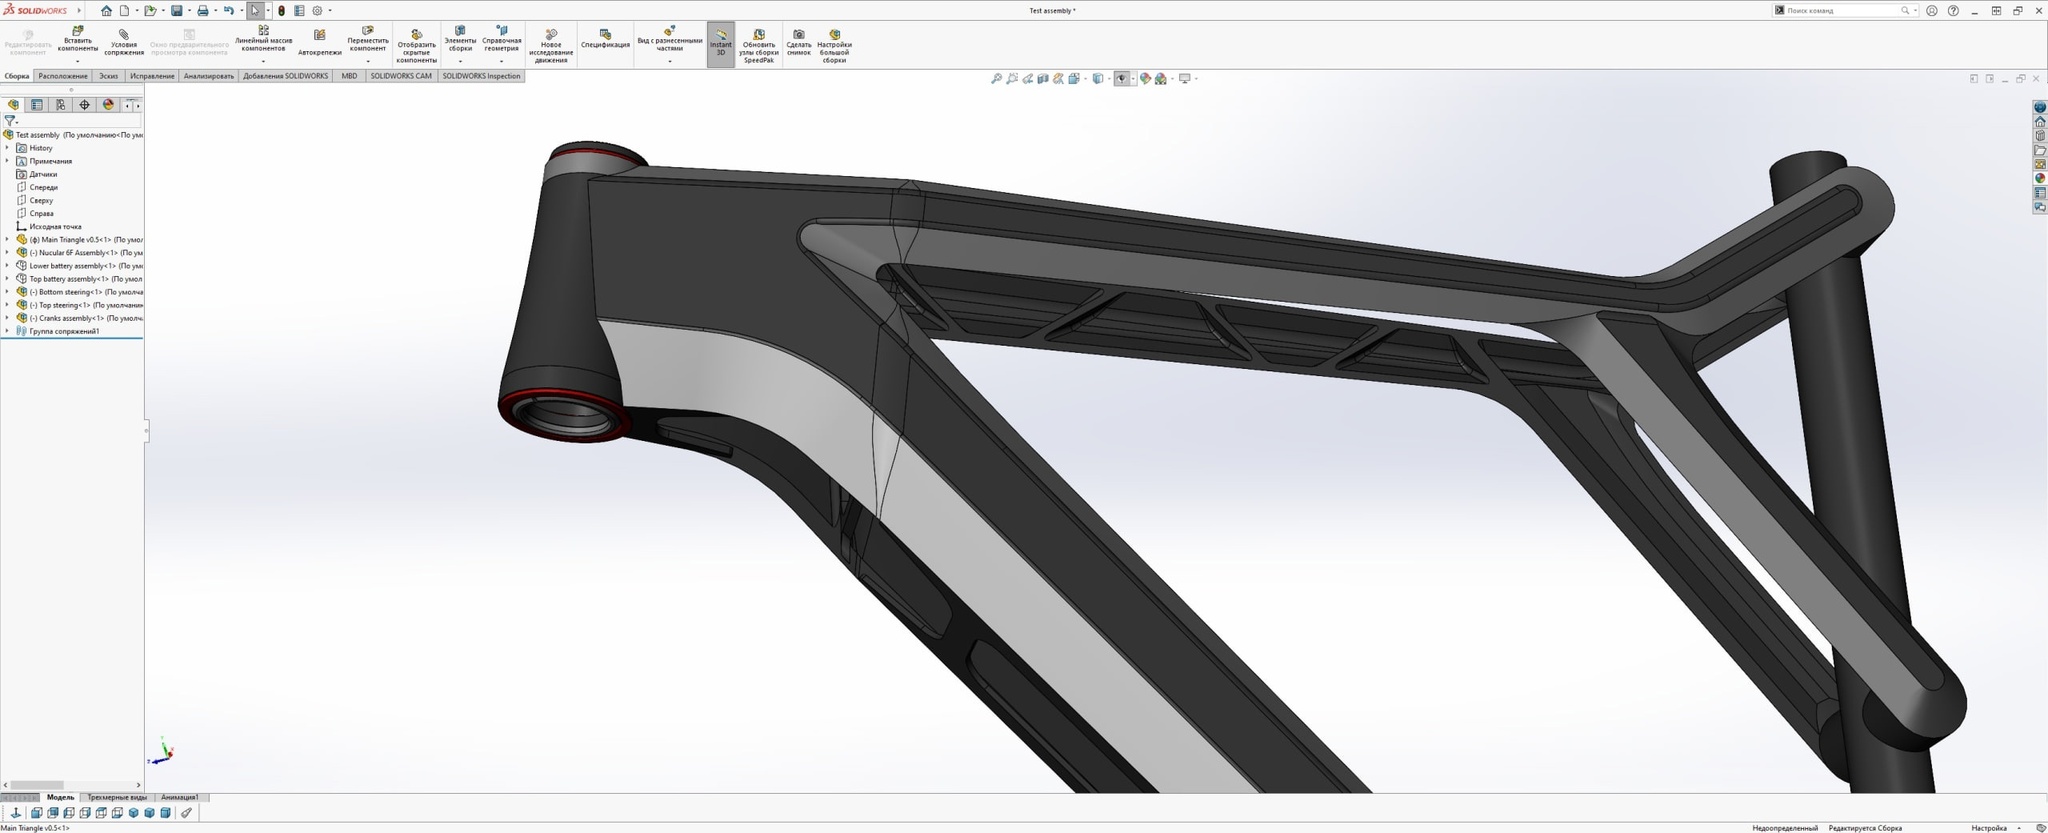Click the Insert Components (Вставить компоненты) icon

[78, 33]
